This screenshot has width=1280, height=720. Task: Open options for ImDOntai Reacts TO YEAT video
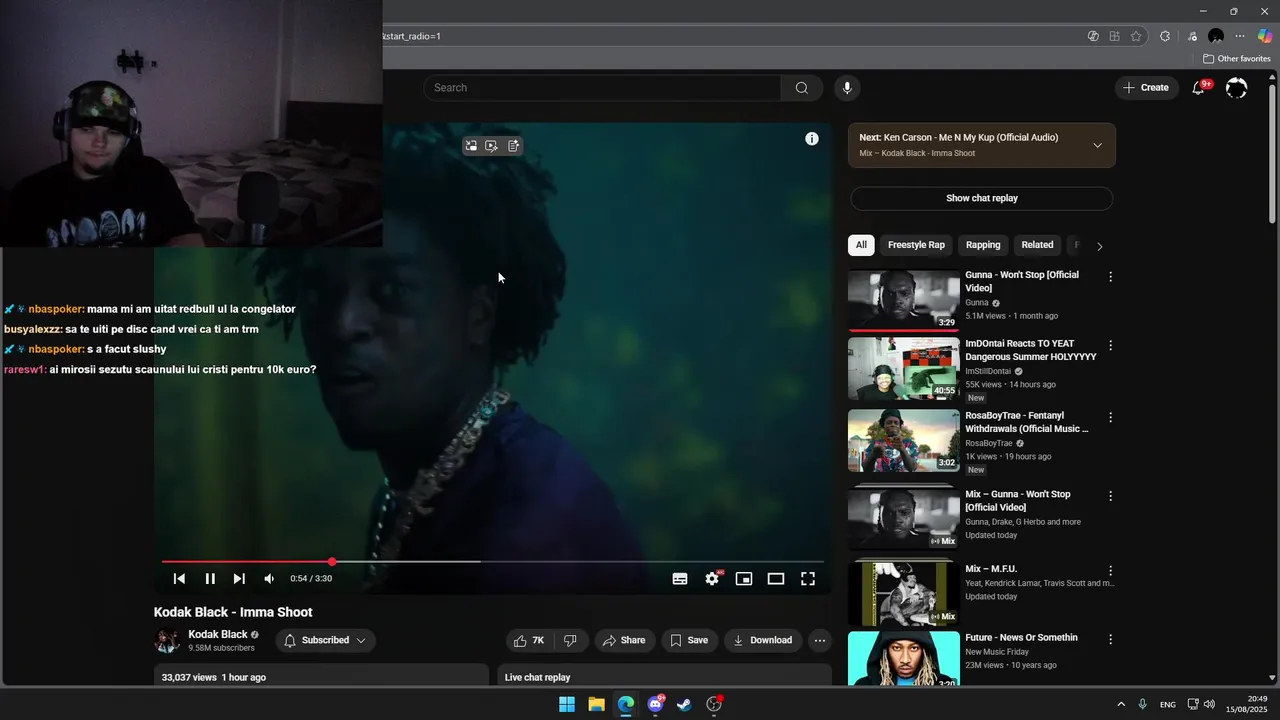tap(1110, 346)
